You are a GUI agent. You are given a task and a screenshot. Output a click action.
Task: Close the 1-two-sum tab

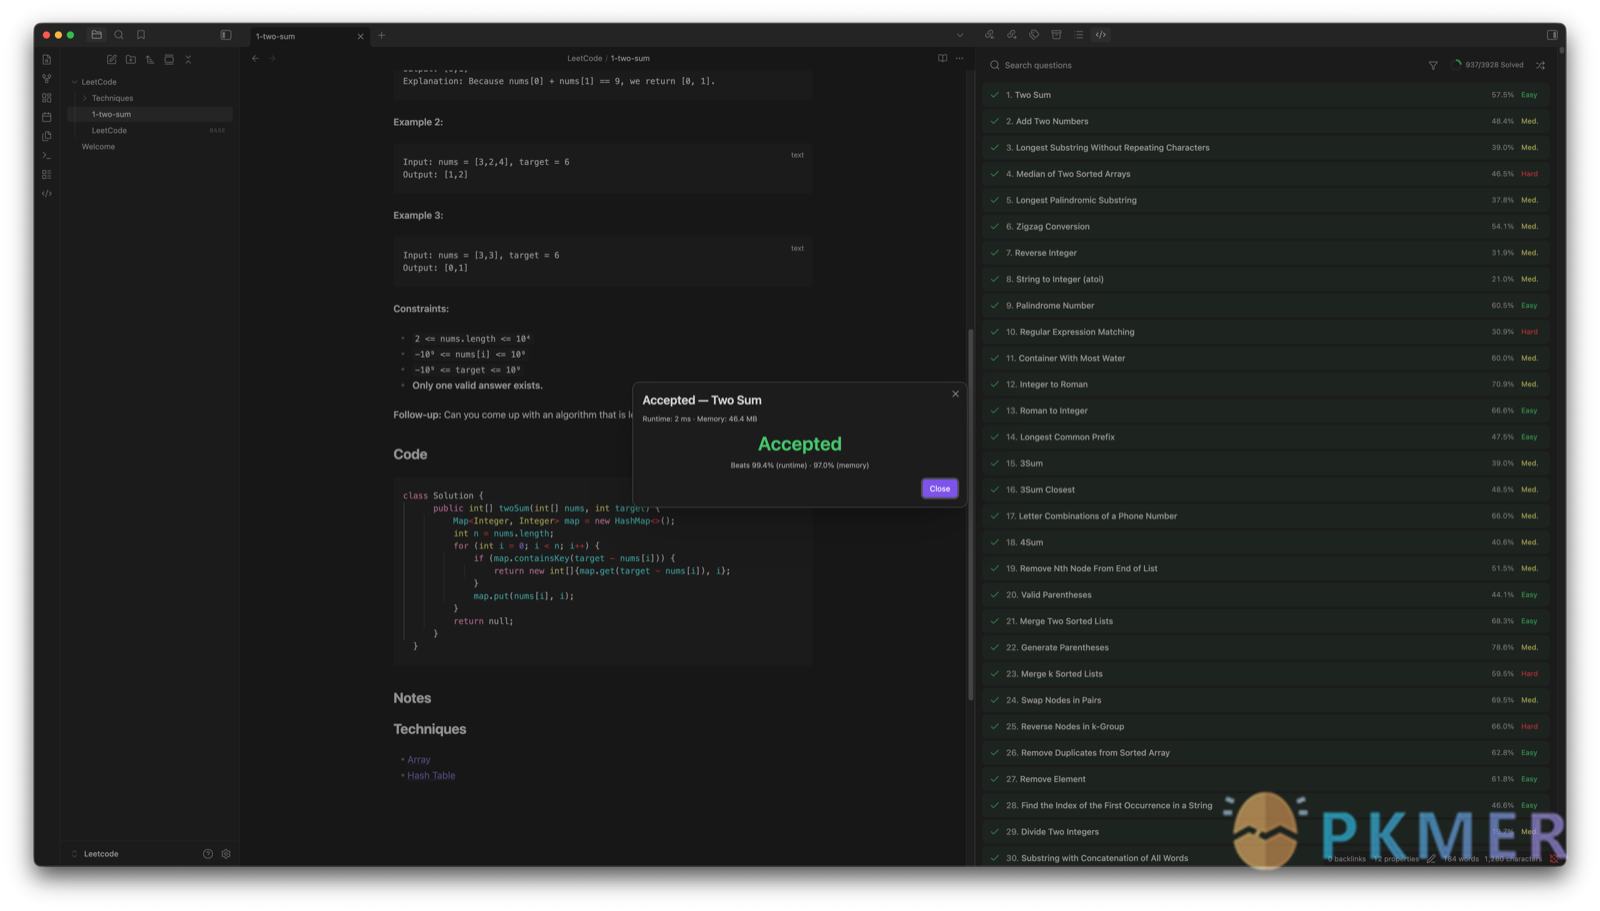[x=361, y=36]
